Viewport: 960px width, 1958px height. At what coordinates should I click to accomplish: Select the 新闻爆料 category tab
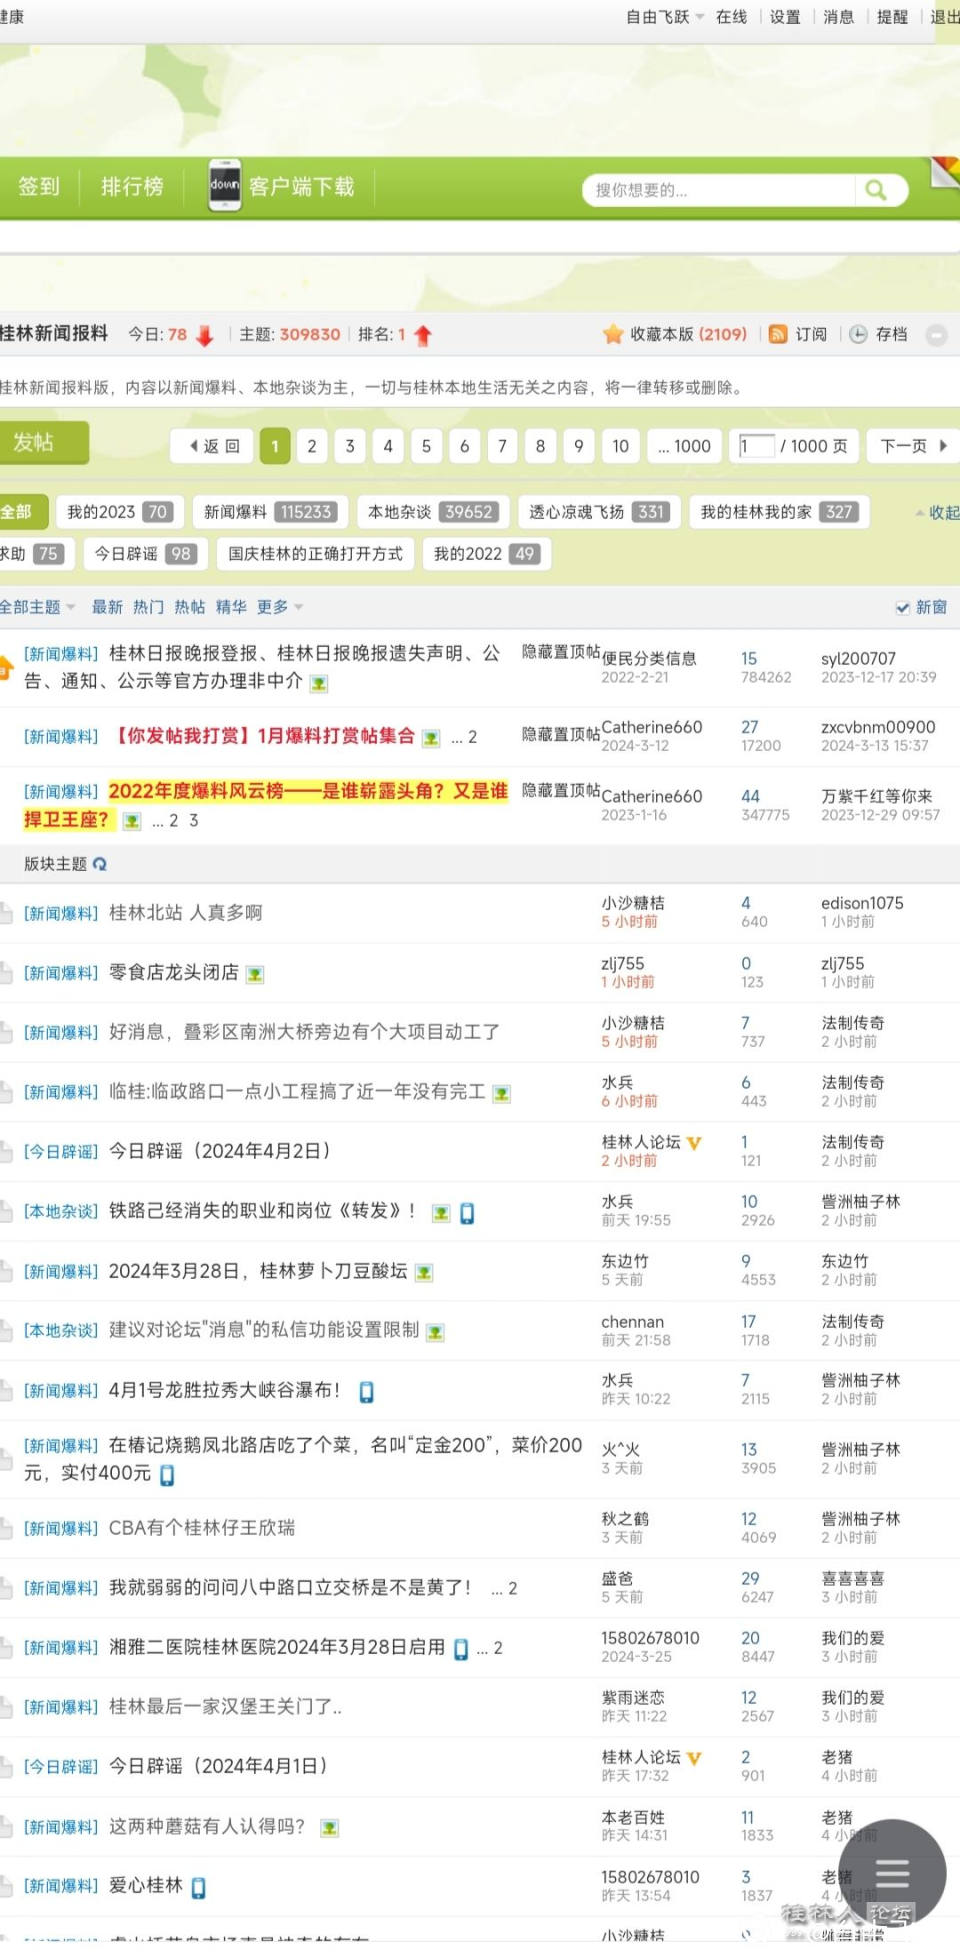click(269, 512)
